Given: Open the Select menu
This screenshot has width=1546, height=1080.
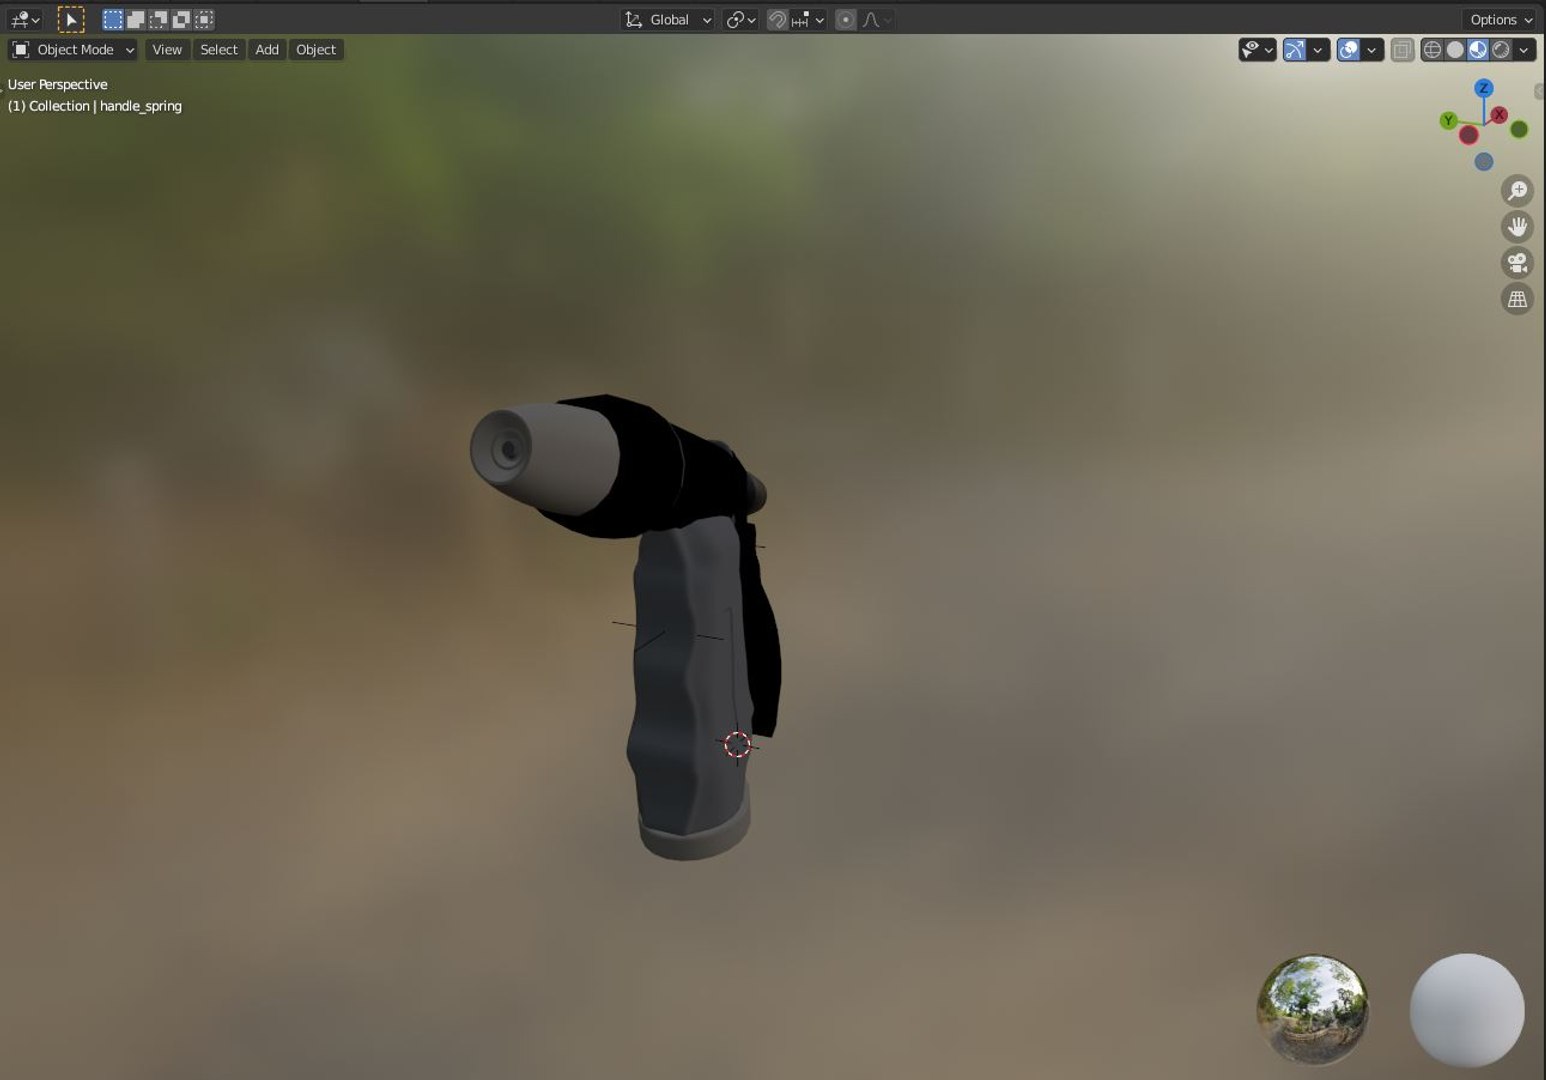Looking at the screenshot, I should click(x=219, y=49).
